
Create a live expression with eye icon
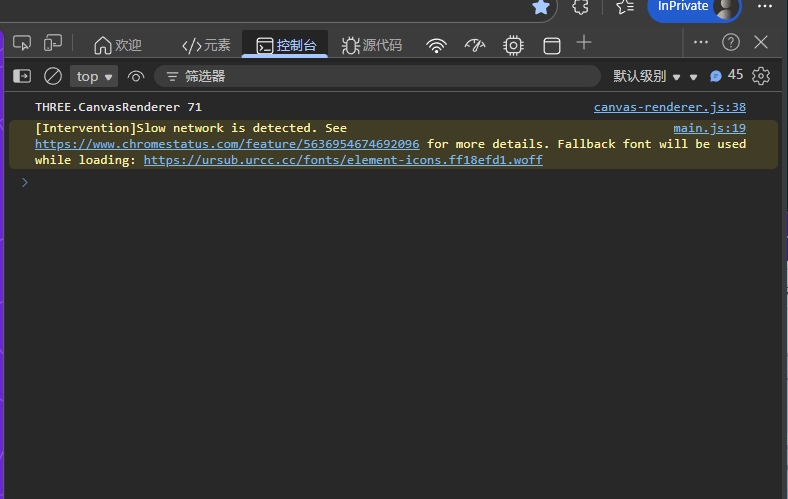(x=136, y=76)
